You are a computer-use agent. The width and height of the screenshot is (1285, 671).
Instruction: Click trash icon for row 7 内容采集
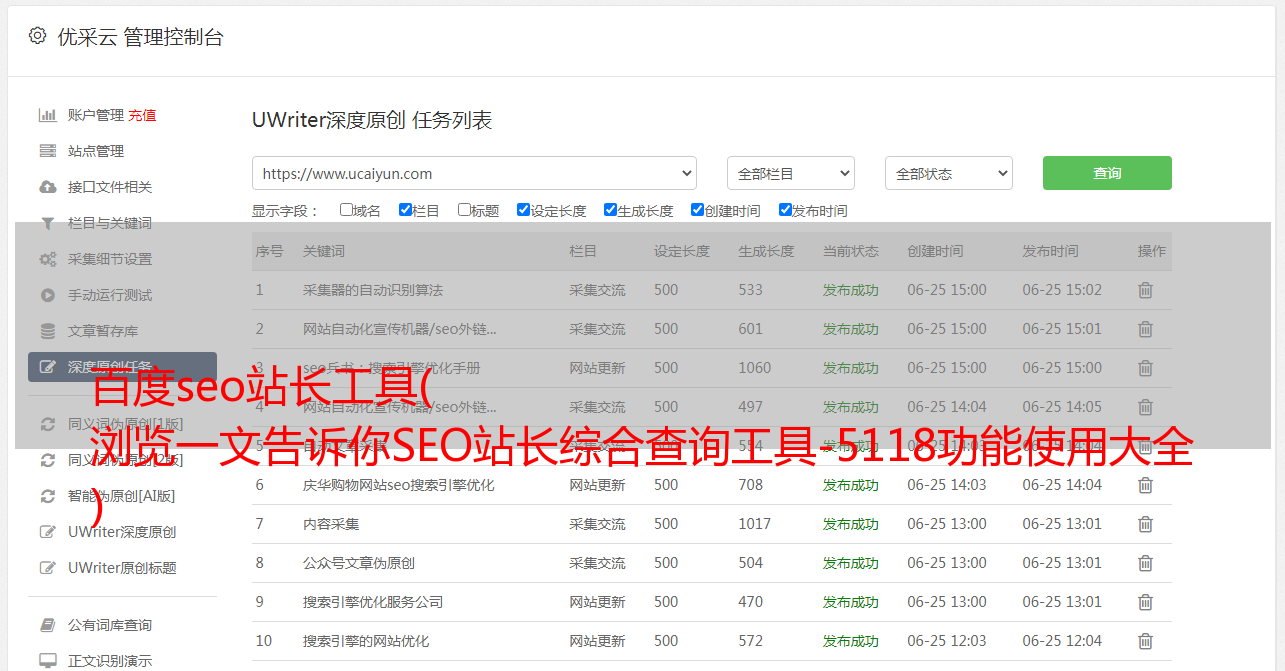tap(1145, 524)
